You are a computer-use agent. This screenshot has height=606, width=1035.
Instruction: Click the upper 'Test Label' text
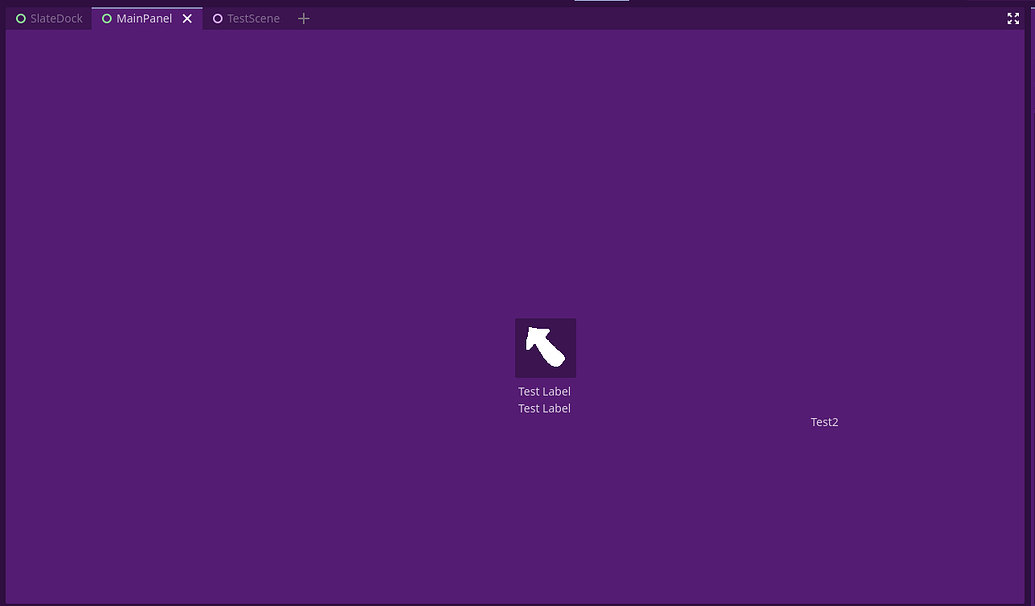[x=545, y=391]
